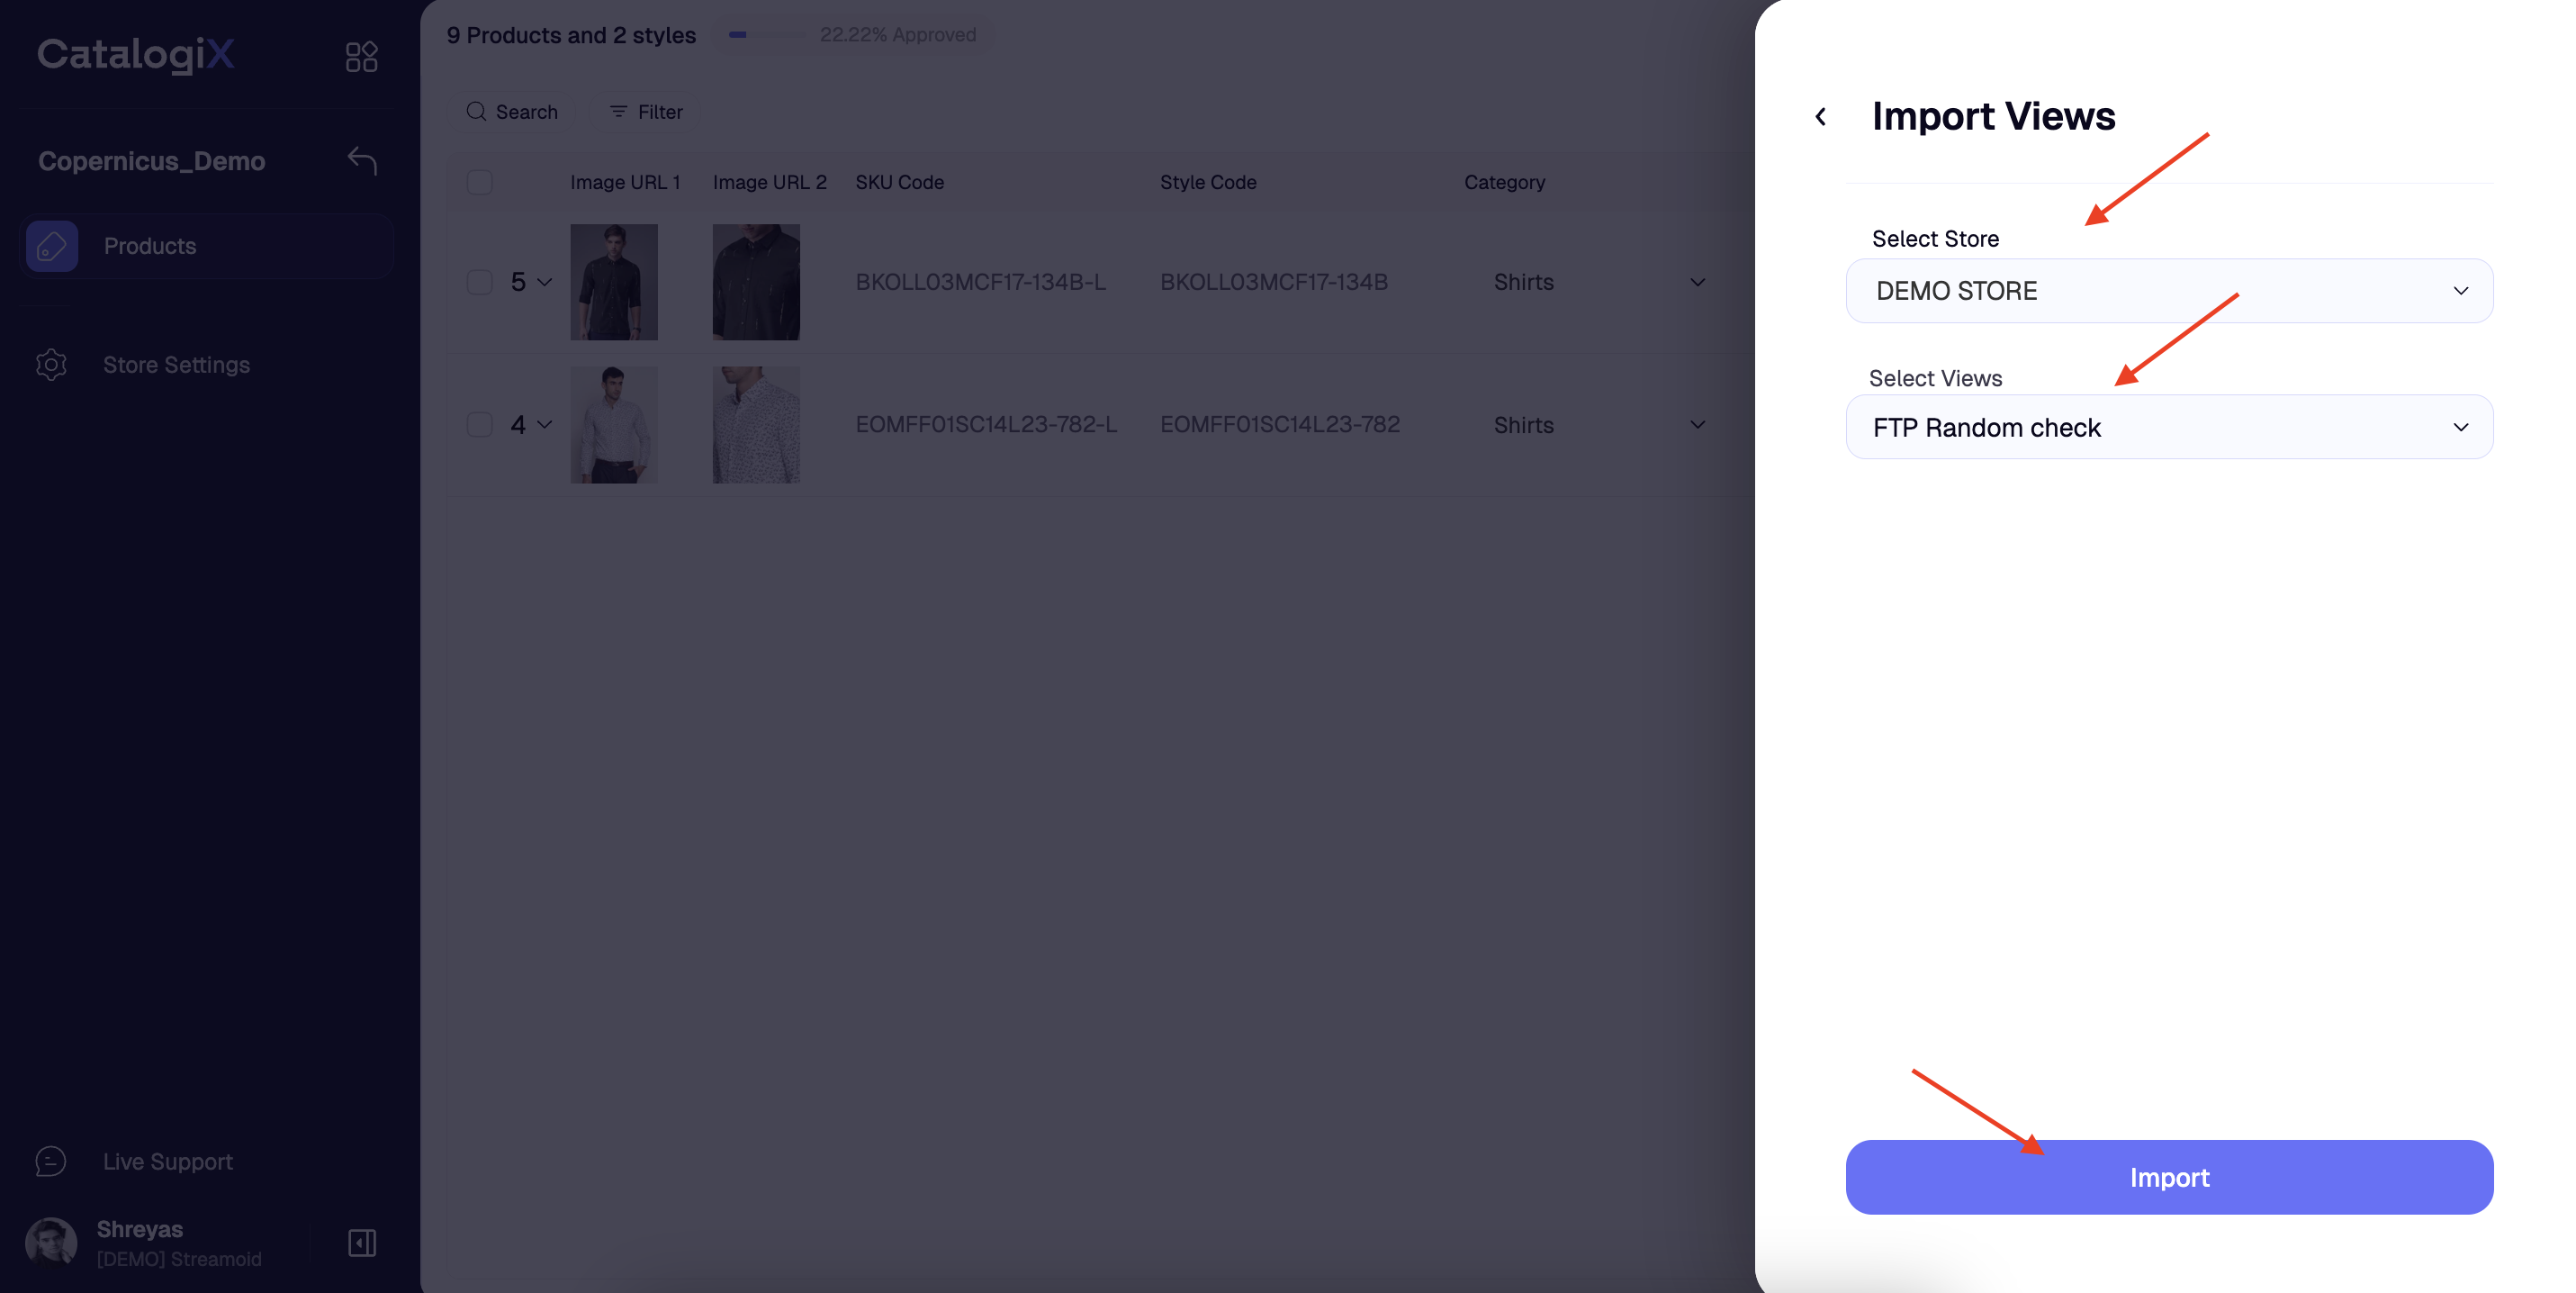
Task: Click the Import button
Action: click(x=2169, y=1177)
